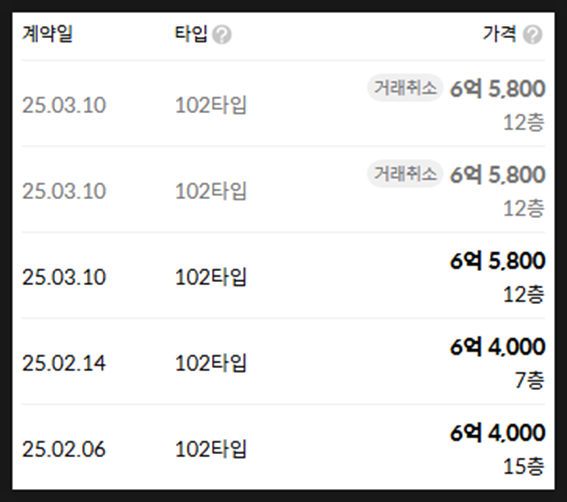Click second 거래취소 badge
Viewport: 567px width, 502px height.
(x=405, y=174)
